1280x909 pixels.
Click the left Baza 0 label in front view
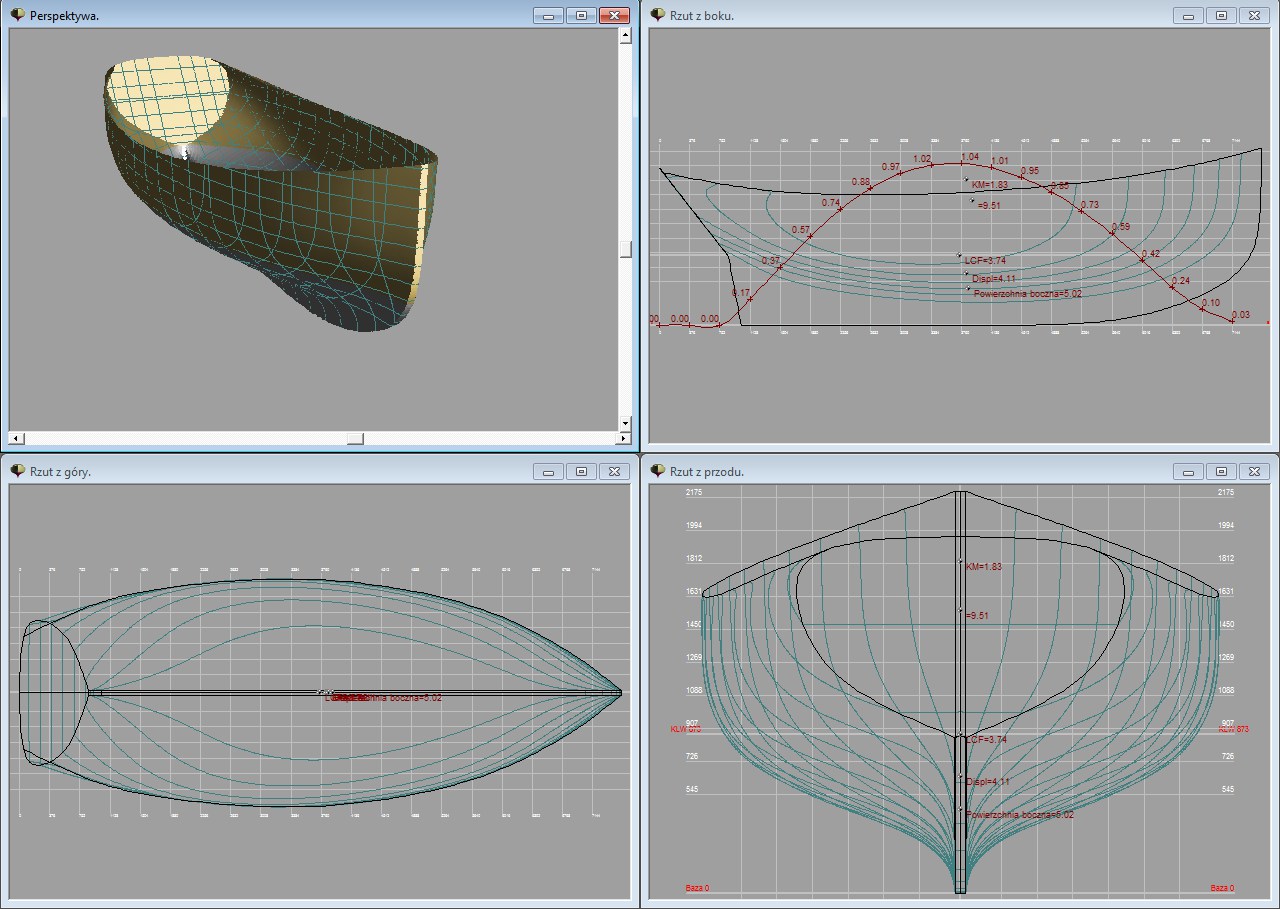coord(697,888)
